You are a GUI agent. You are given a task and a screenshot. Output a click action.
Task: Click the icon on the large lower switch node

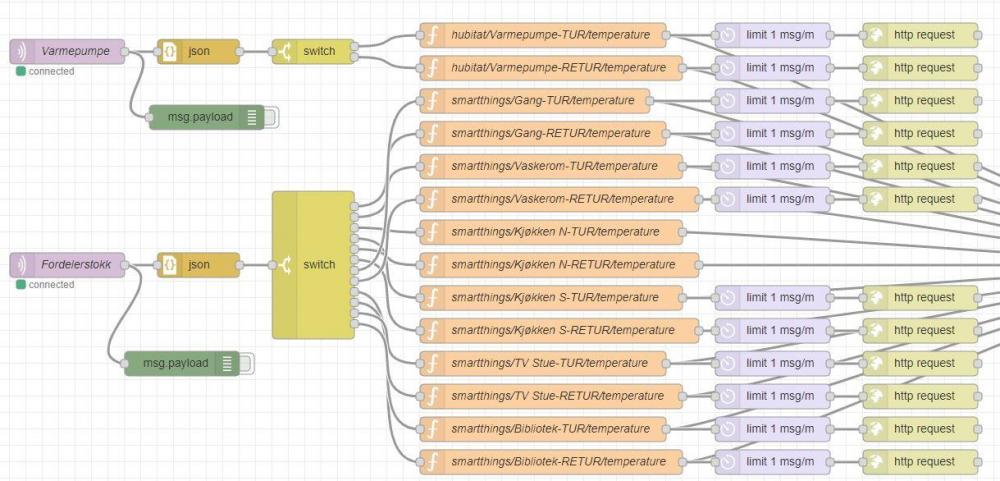[x=285, y=265]
